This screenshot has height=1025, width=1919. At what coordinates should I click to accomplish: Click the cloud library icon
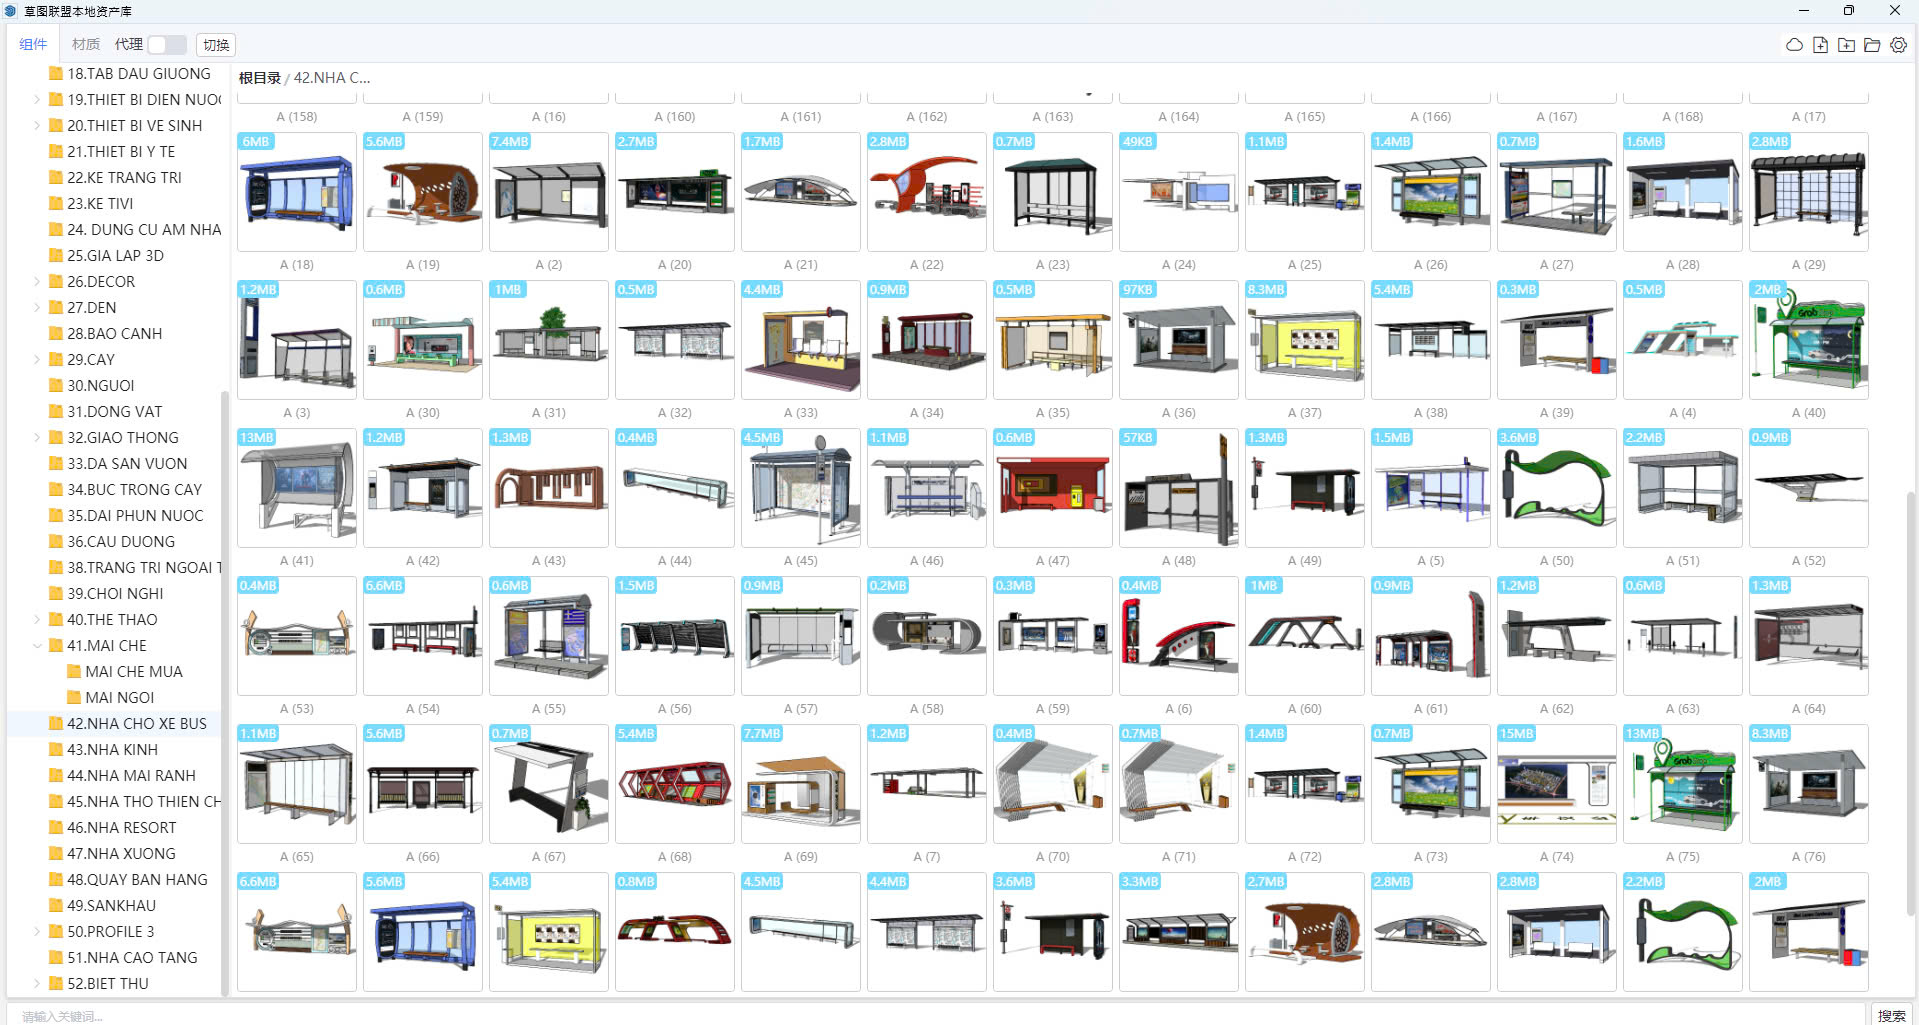click(1794, 45)
